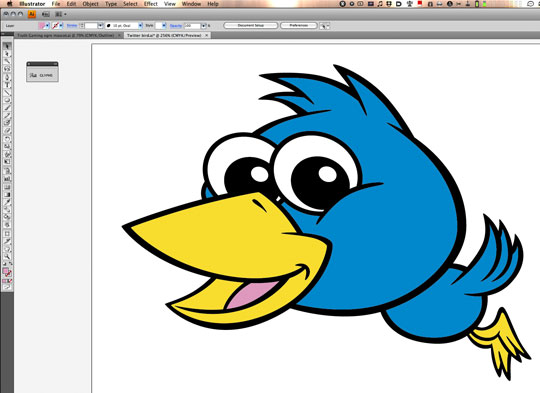Viewport: 540px width, 393px height.
Task: Click the Document Setup button
Action: pos(250,25)
